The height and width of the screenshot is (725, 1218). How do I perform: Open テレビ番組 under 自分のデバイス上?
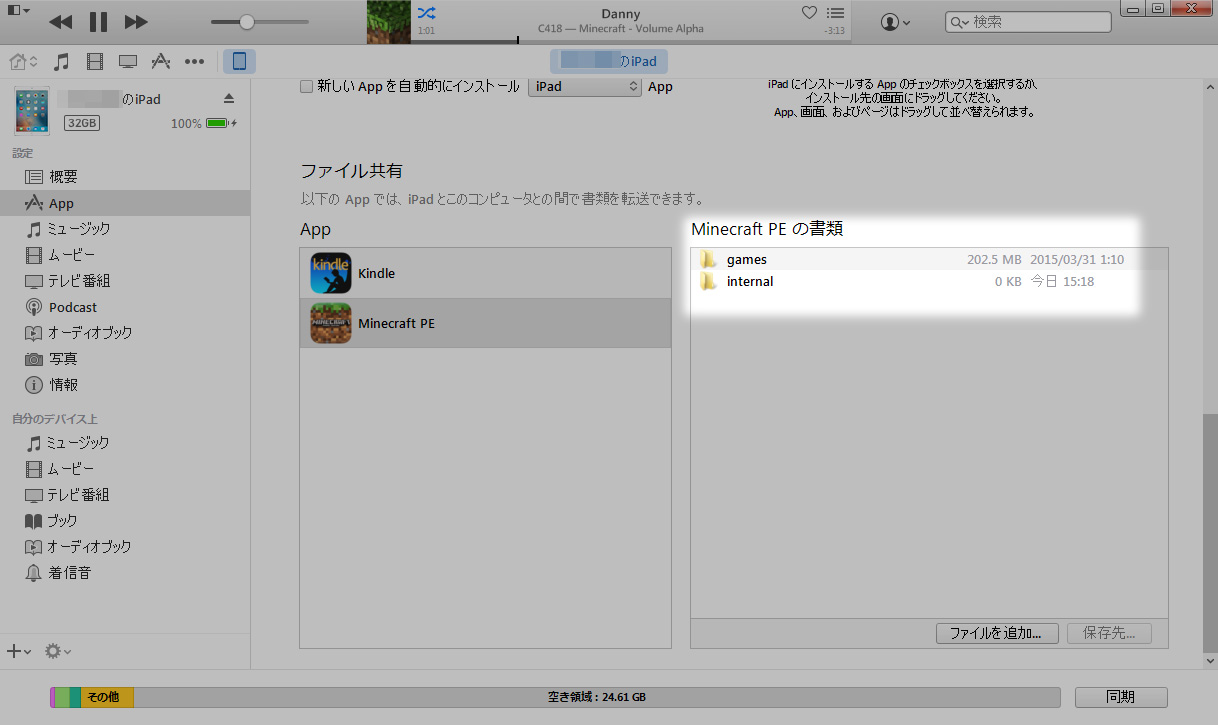[x=125, y=495]
